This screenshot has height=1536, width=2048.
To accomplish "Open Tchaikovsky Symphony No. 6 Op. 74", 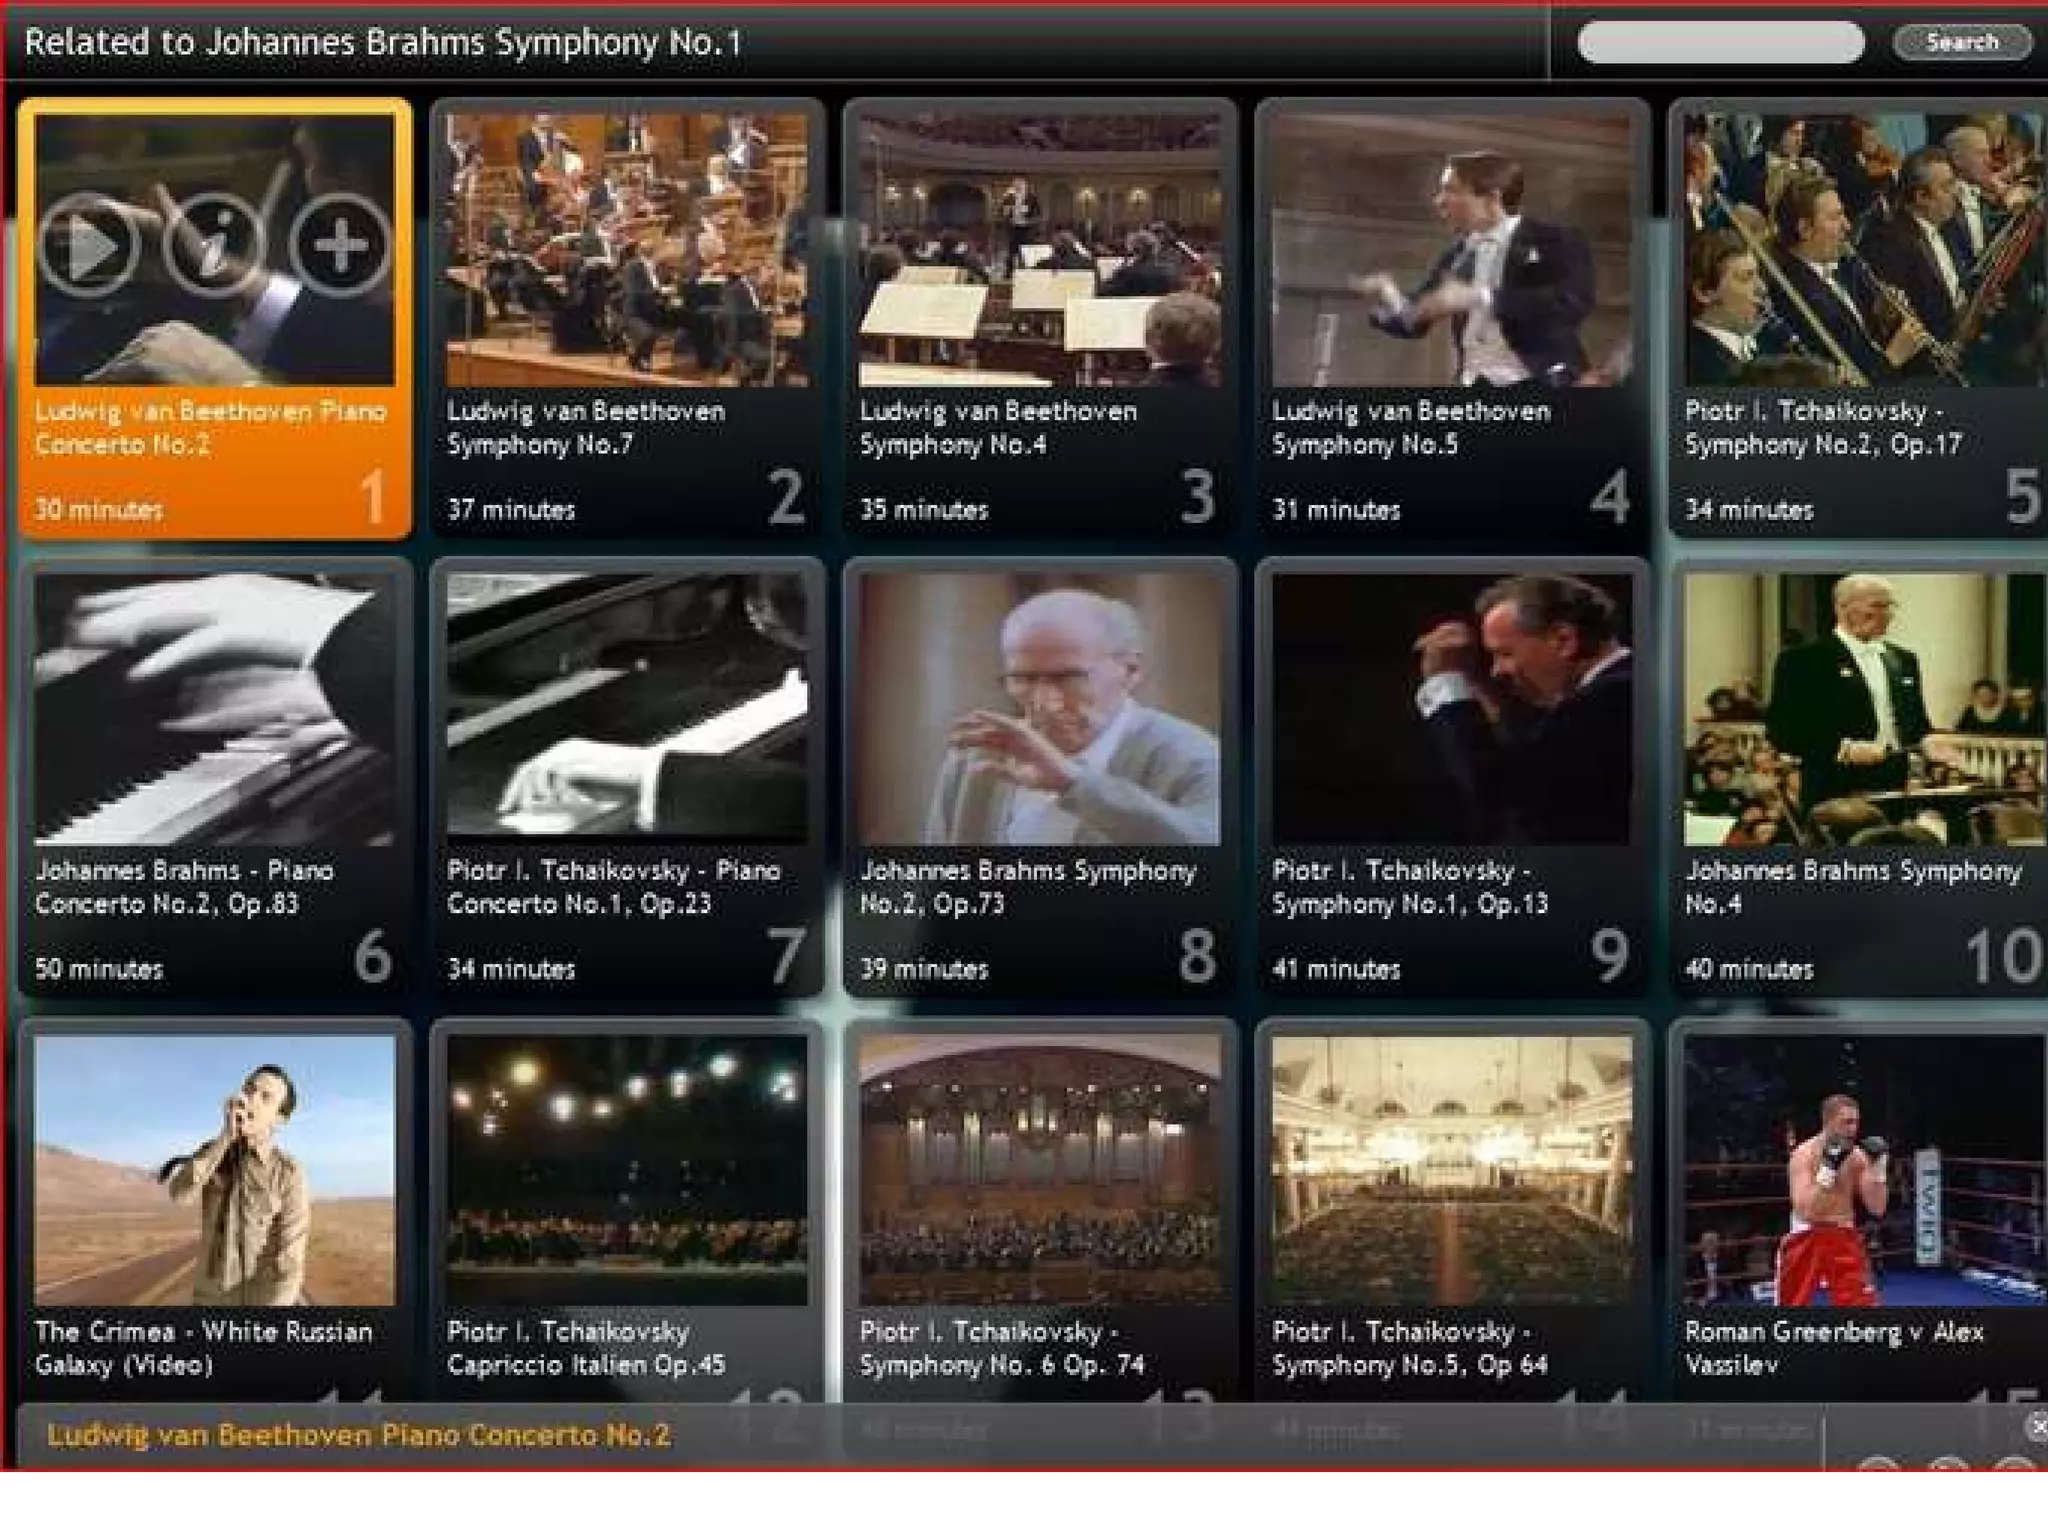I will click(x=1039, y=1170).
